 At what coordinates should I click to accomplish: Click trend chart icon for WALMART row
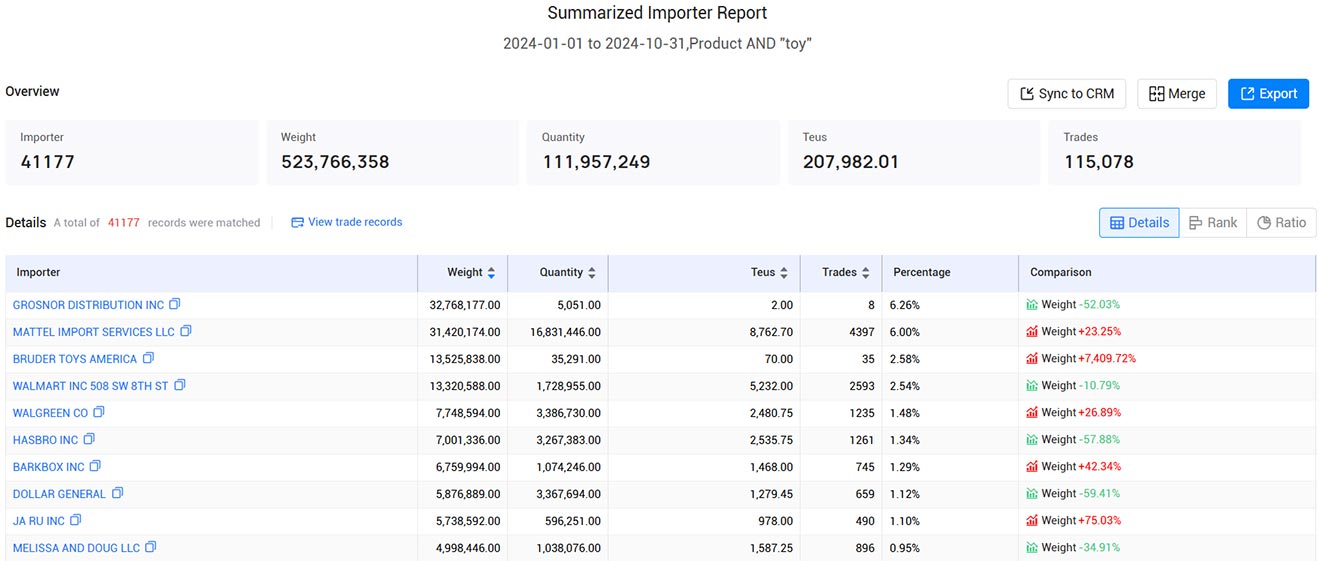tap(1032, 385)
